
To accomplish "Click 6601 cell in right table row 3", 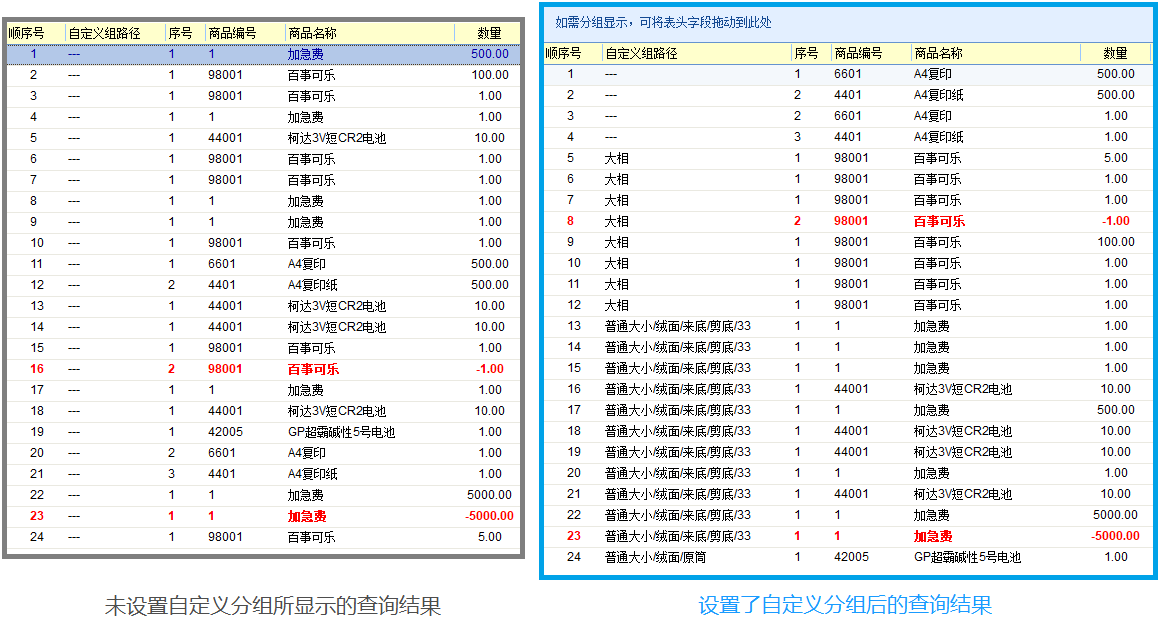I will [848, 116].
